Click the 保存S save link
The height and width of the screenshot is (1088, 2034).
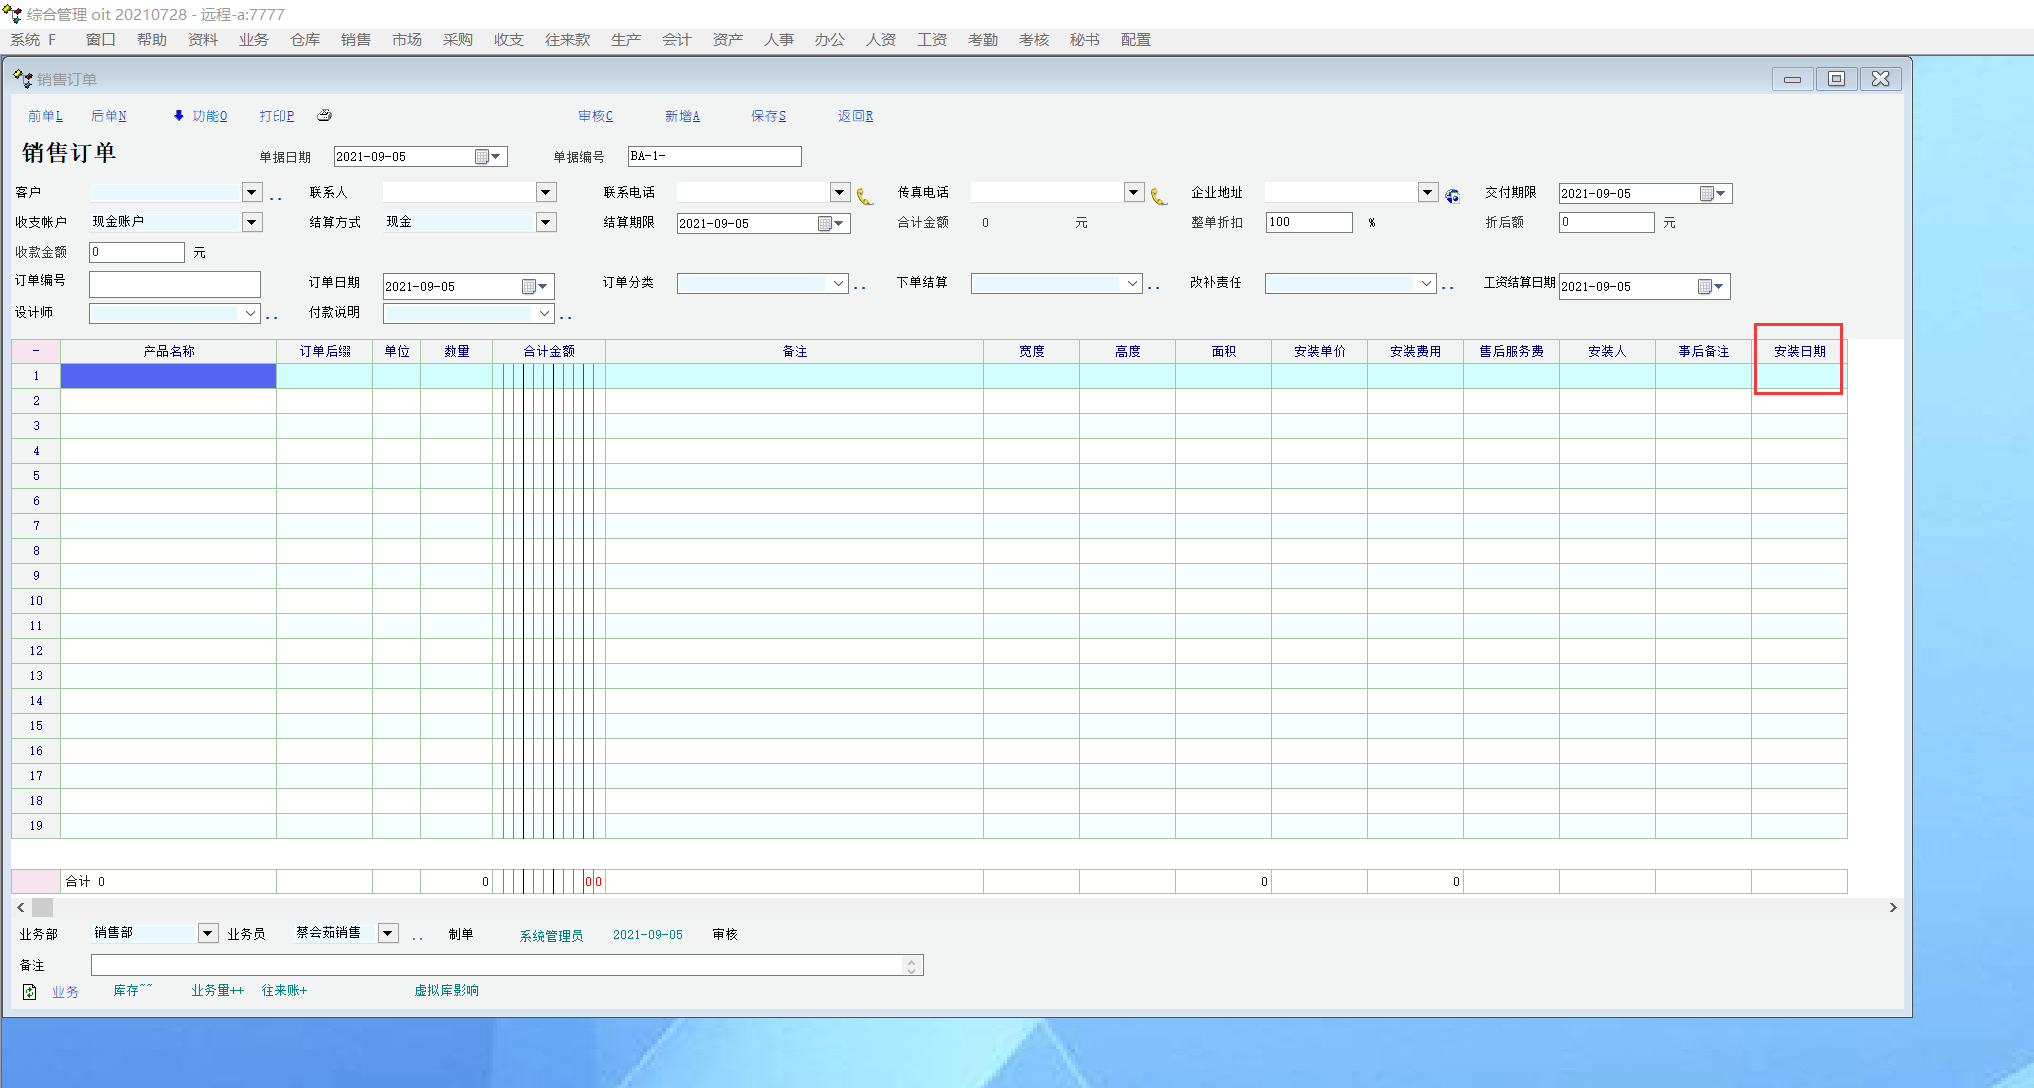coord(768,116)
